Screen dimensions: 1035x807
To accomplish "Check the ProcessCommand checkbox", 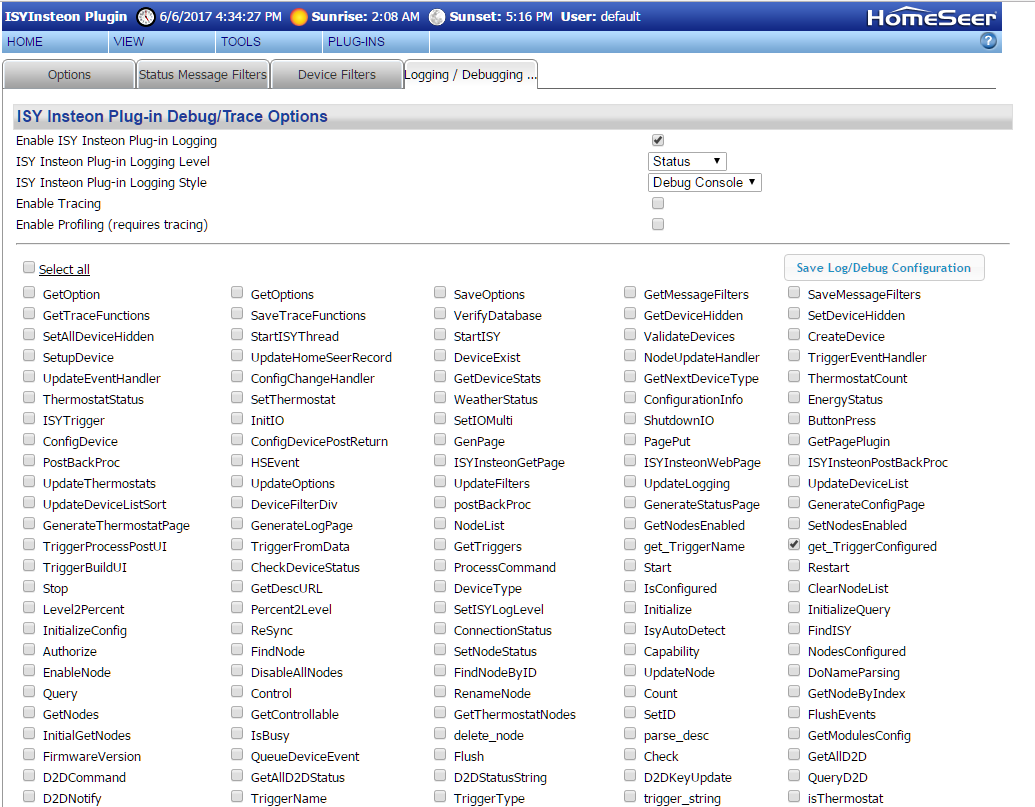I will tap(440, 565).
